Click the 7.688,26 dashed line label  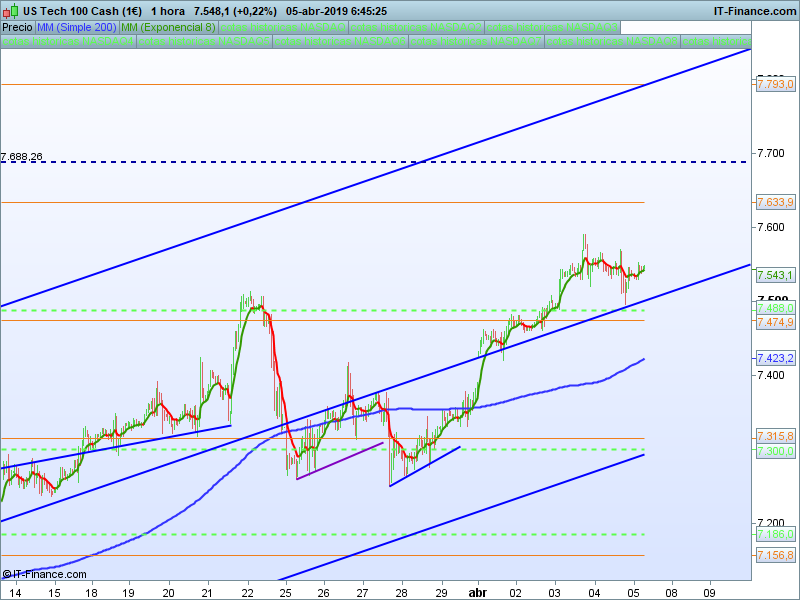click(21, 157)
